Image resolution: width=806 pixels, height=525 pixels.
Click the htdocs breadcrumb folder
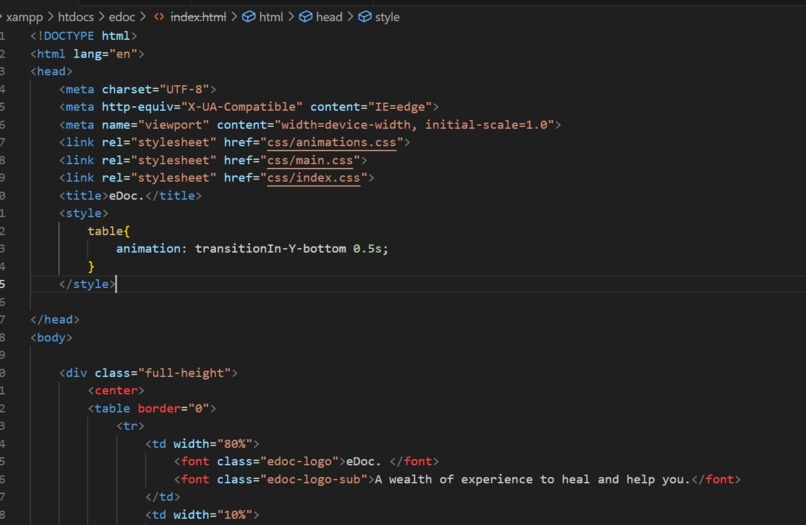[76, 17]
